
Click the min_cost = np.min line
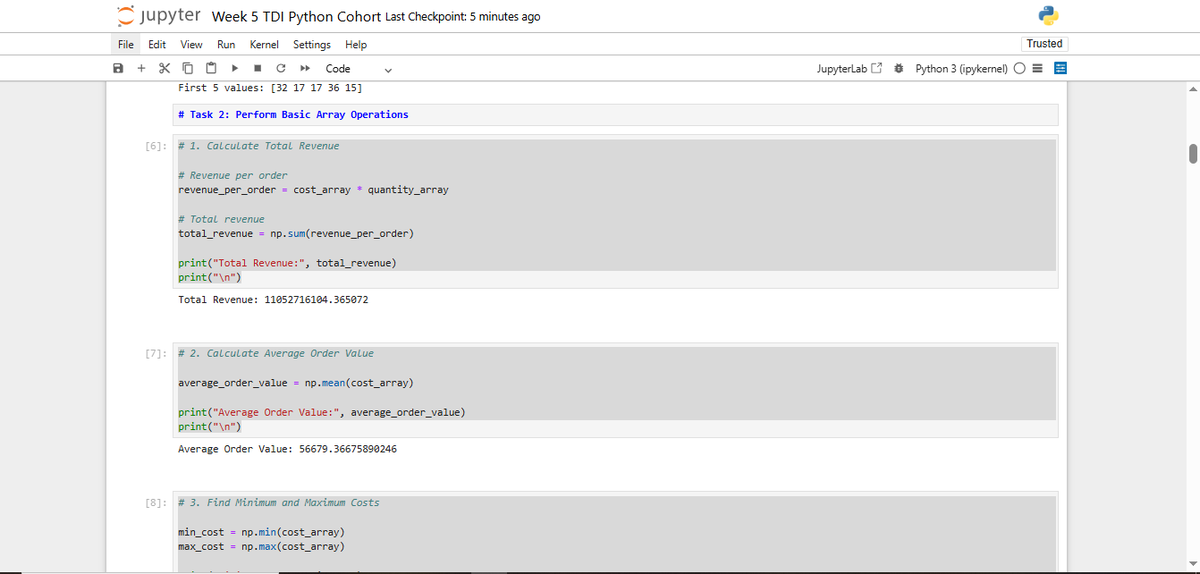click(x=261, y=532)
